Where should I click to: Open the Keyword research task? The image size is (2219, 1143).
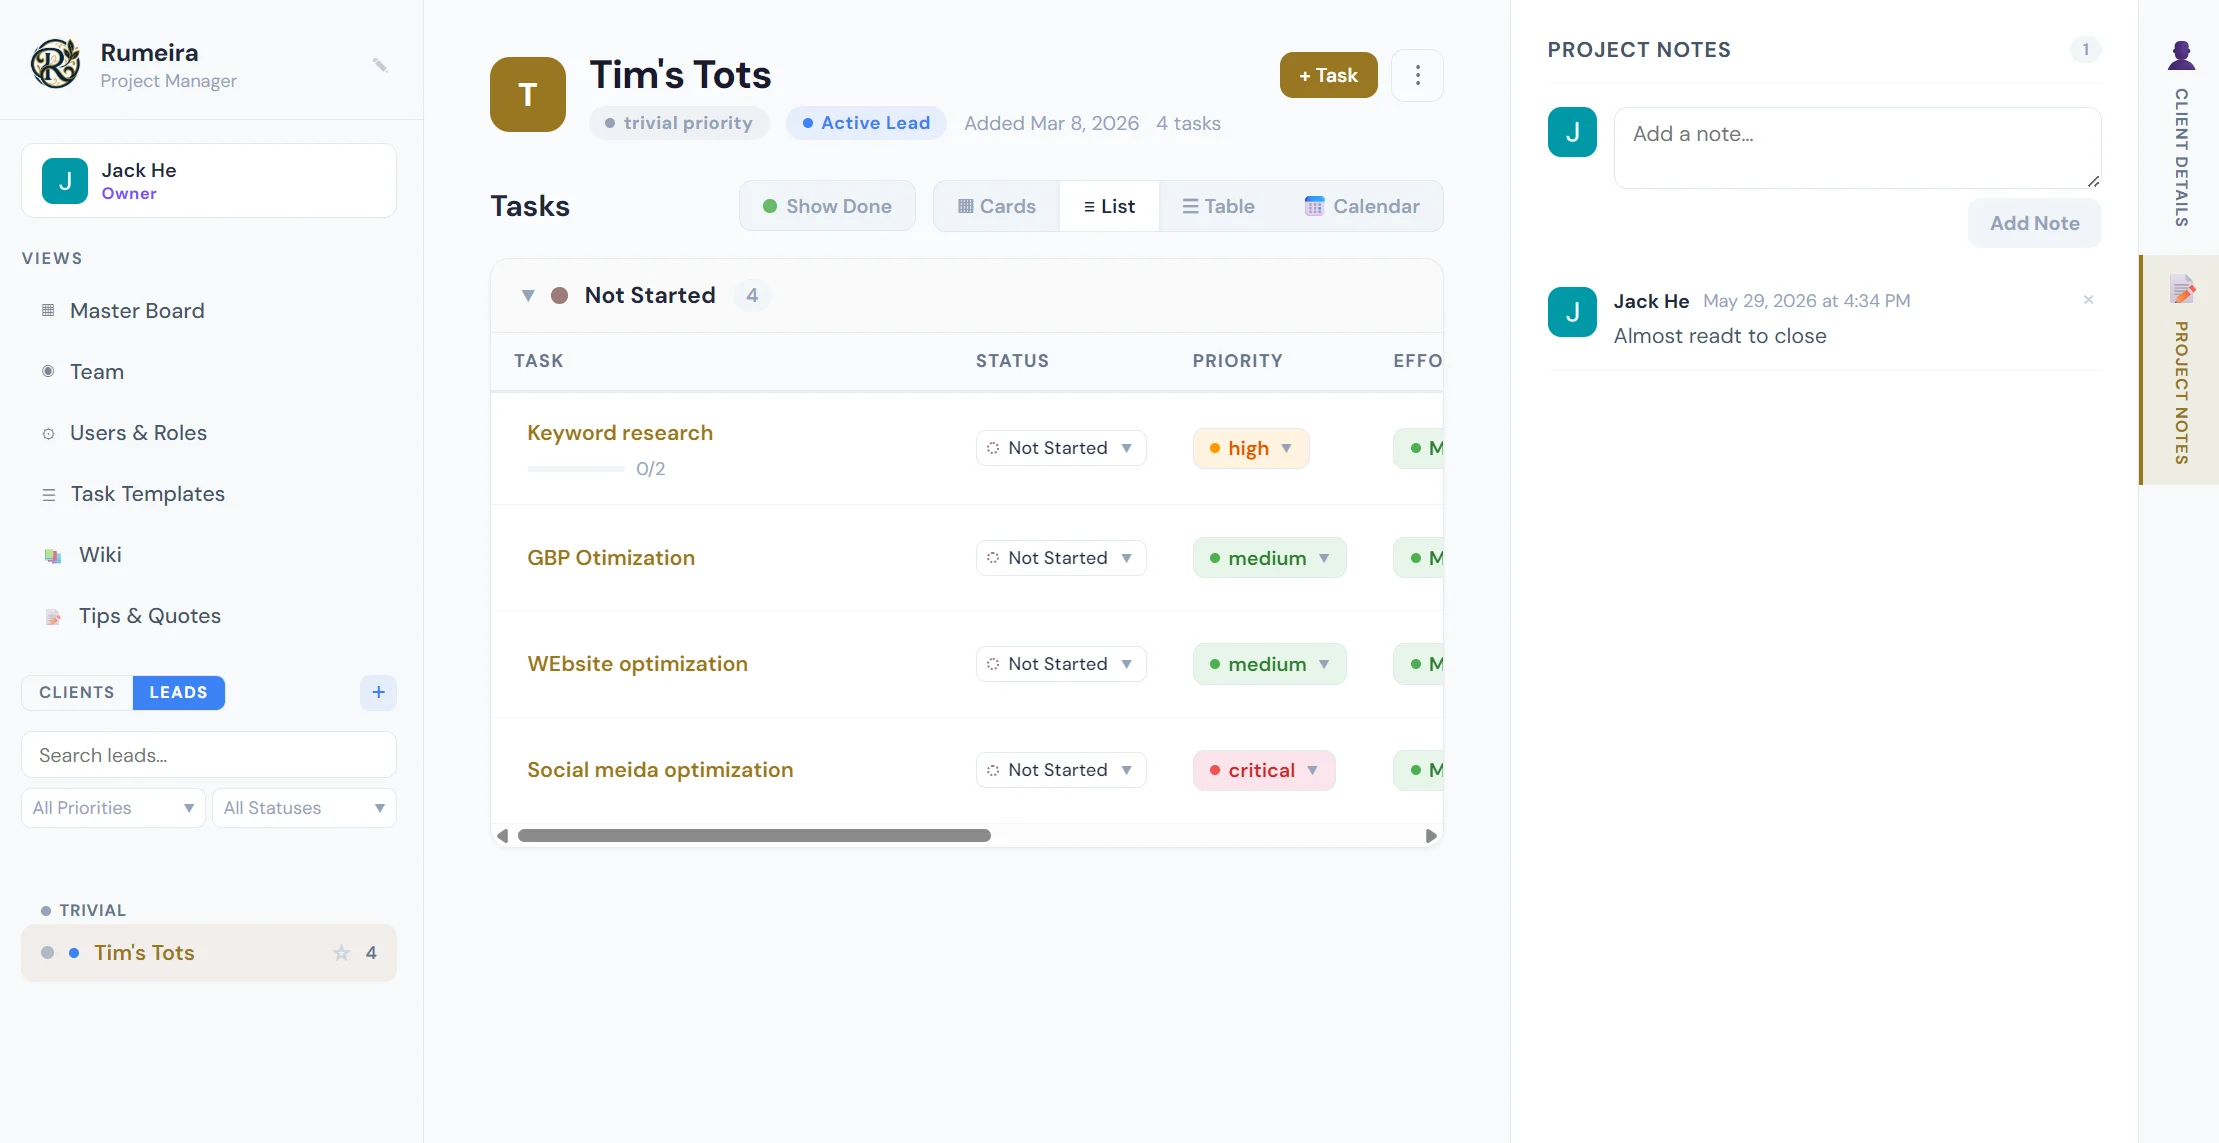[620, 433]
